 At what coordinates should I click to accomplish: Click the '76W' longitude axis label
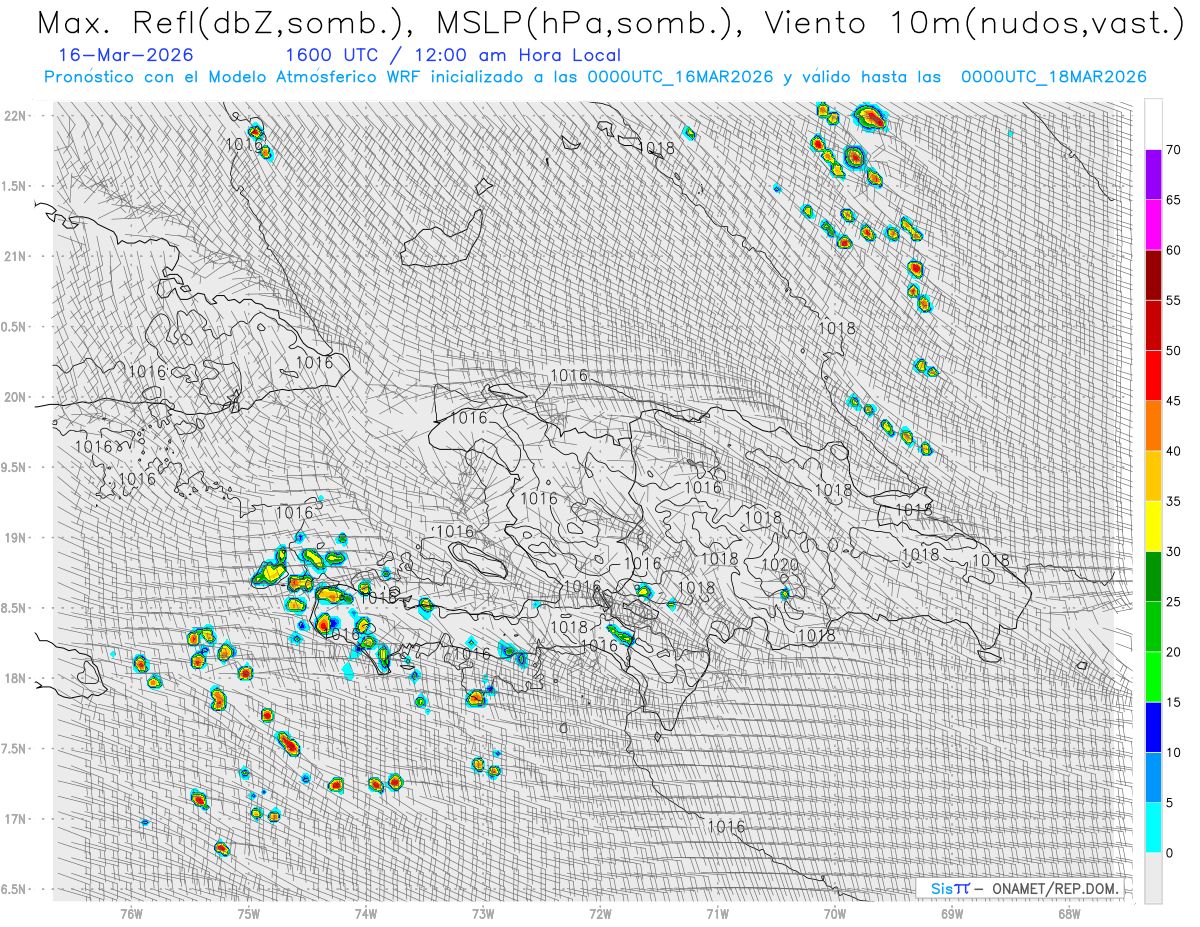tap(132, 913)
